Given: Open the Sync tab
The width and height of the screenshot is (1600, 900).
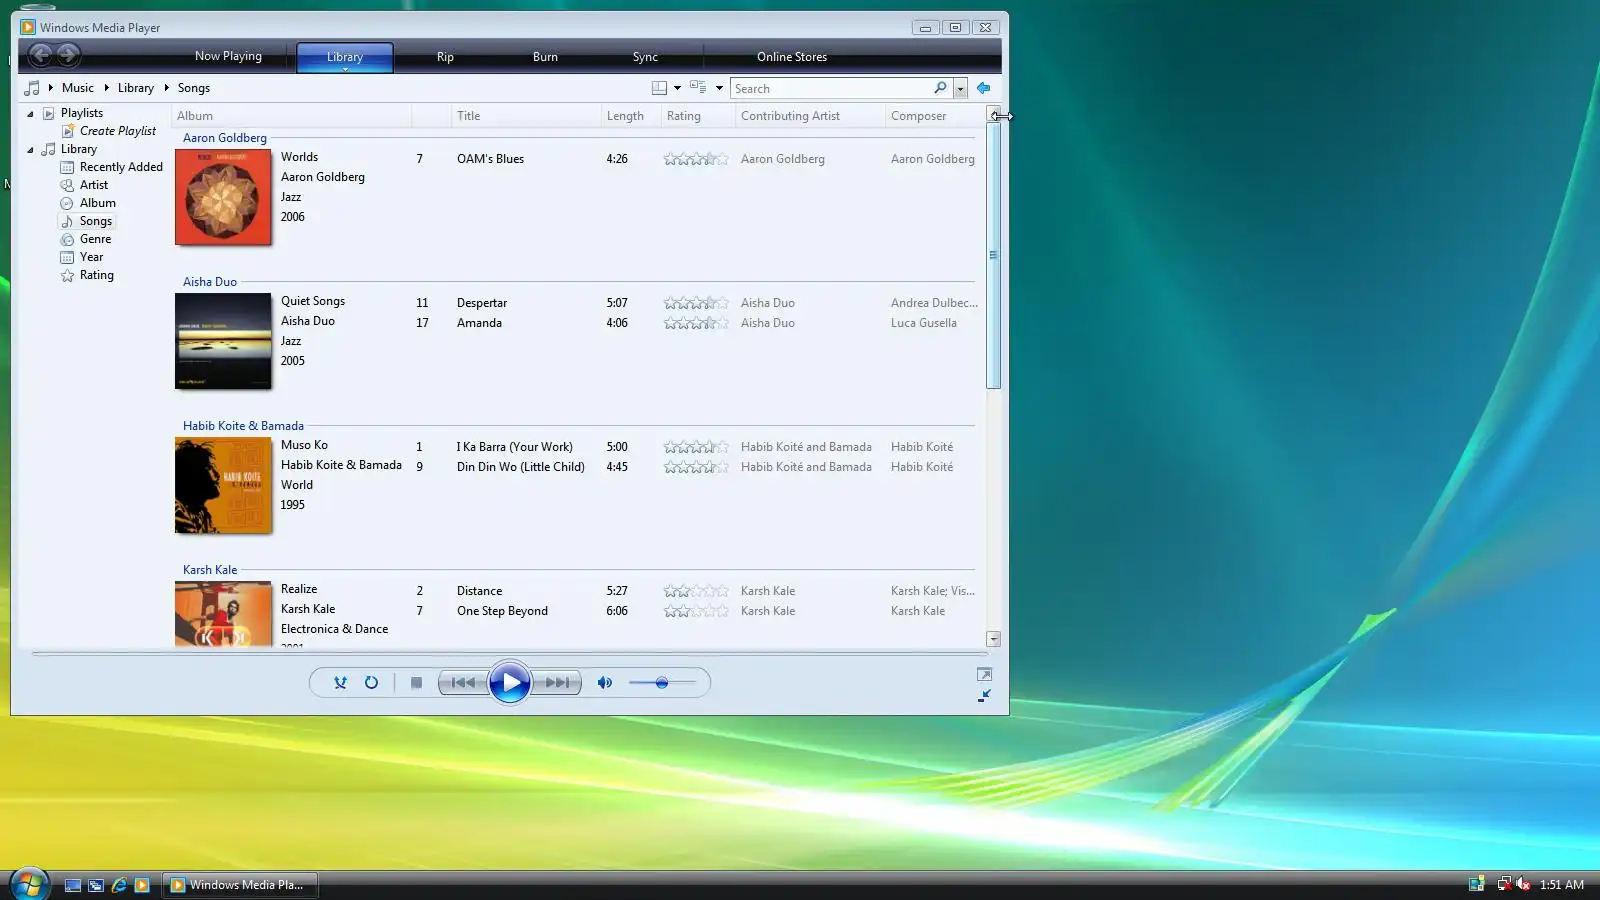Looking at the screenshot, I should 645,57.
